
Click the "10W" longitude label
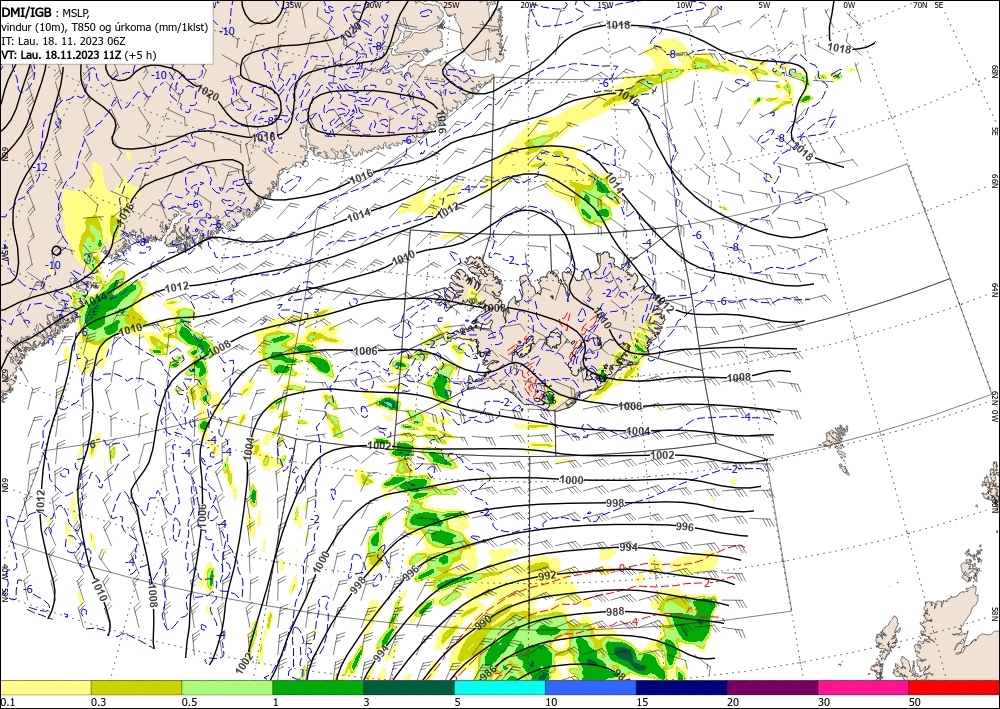(684, 5)
